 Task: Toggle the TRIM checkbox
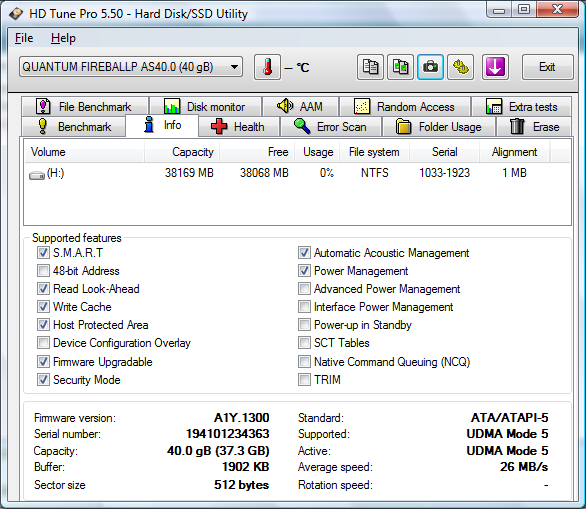tap(304, 379)
